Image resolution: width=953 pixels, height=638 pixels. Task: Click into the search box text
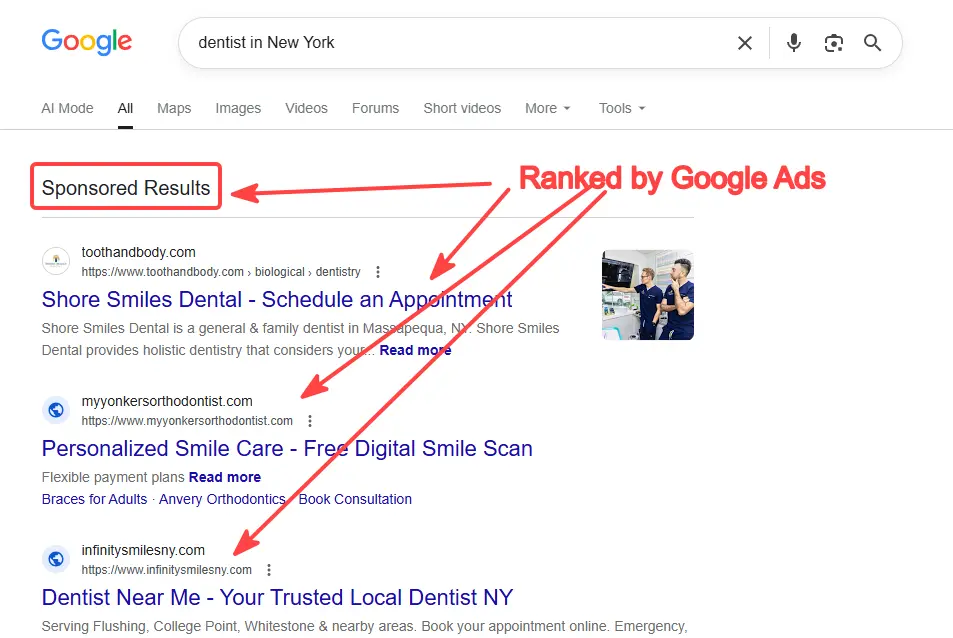(x=266, y=43)
